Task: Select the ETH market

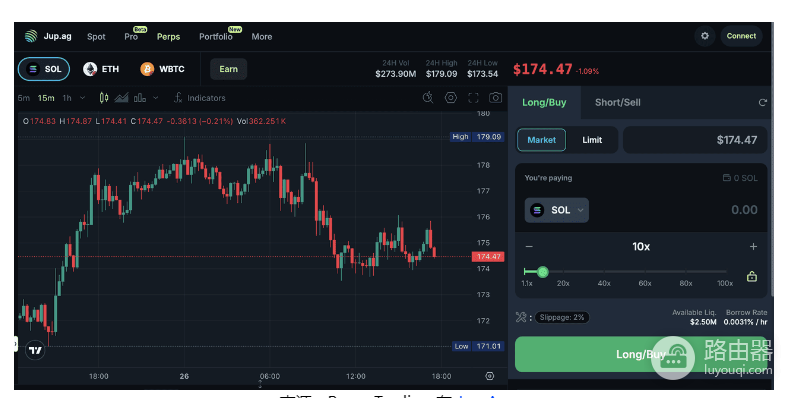Action: (x=101, y=69)
